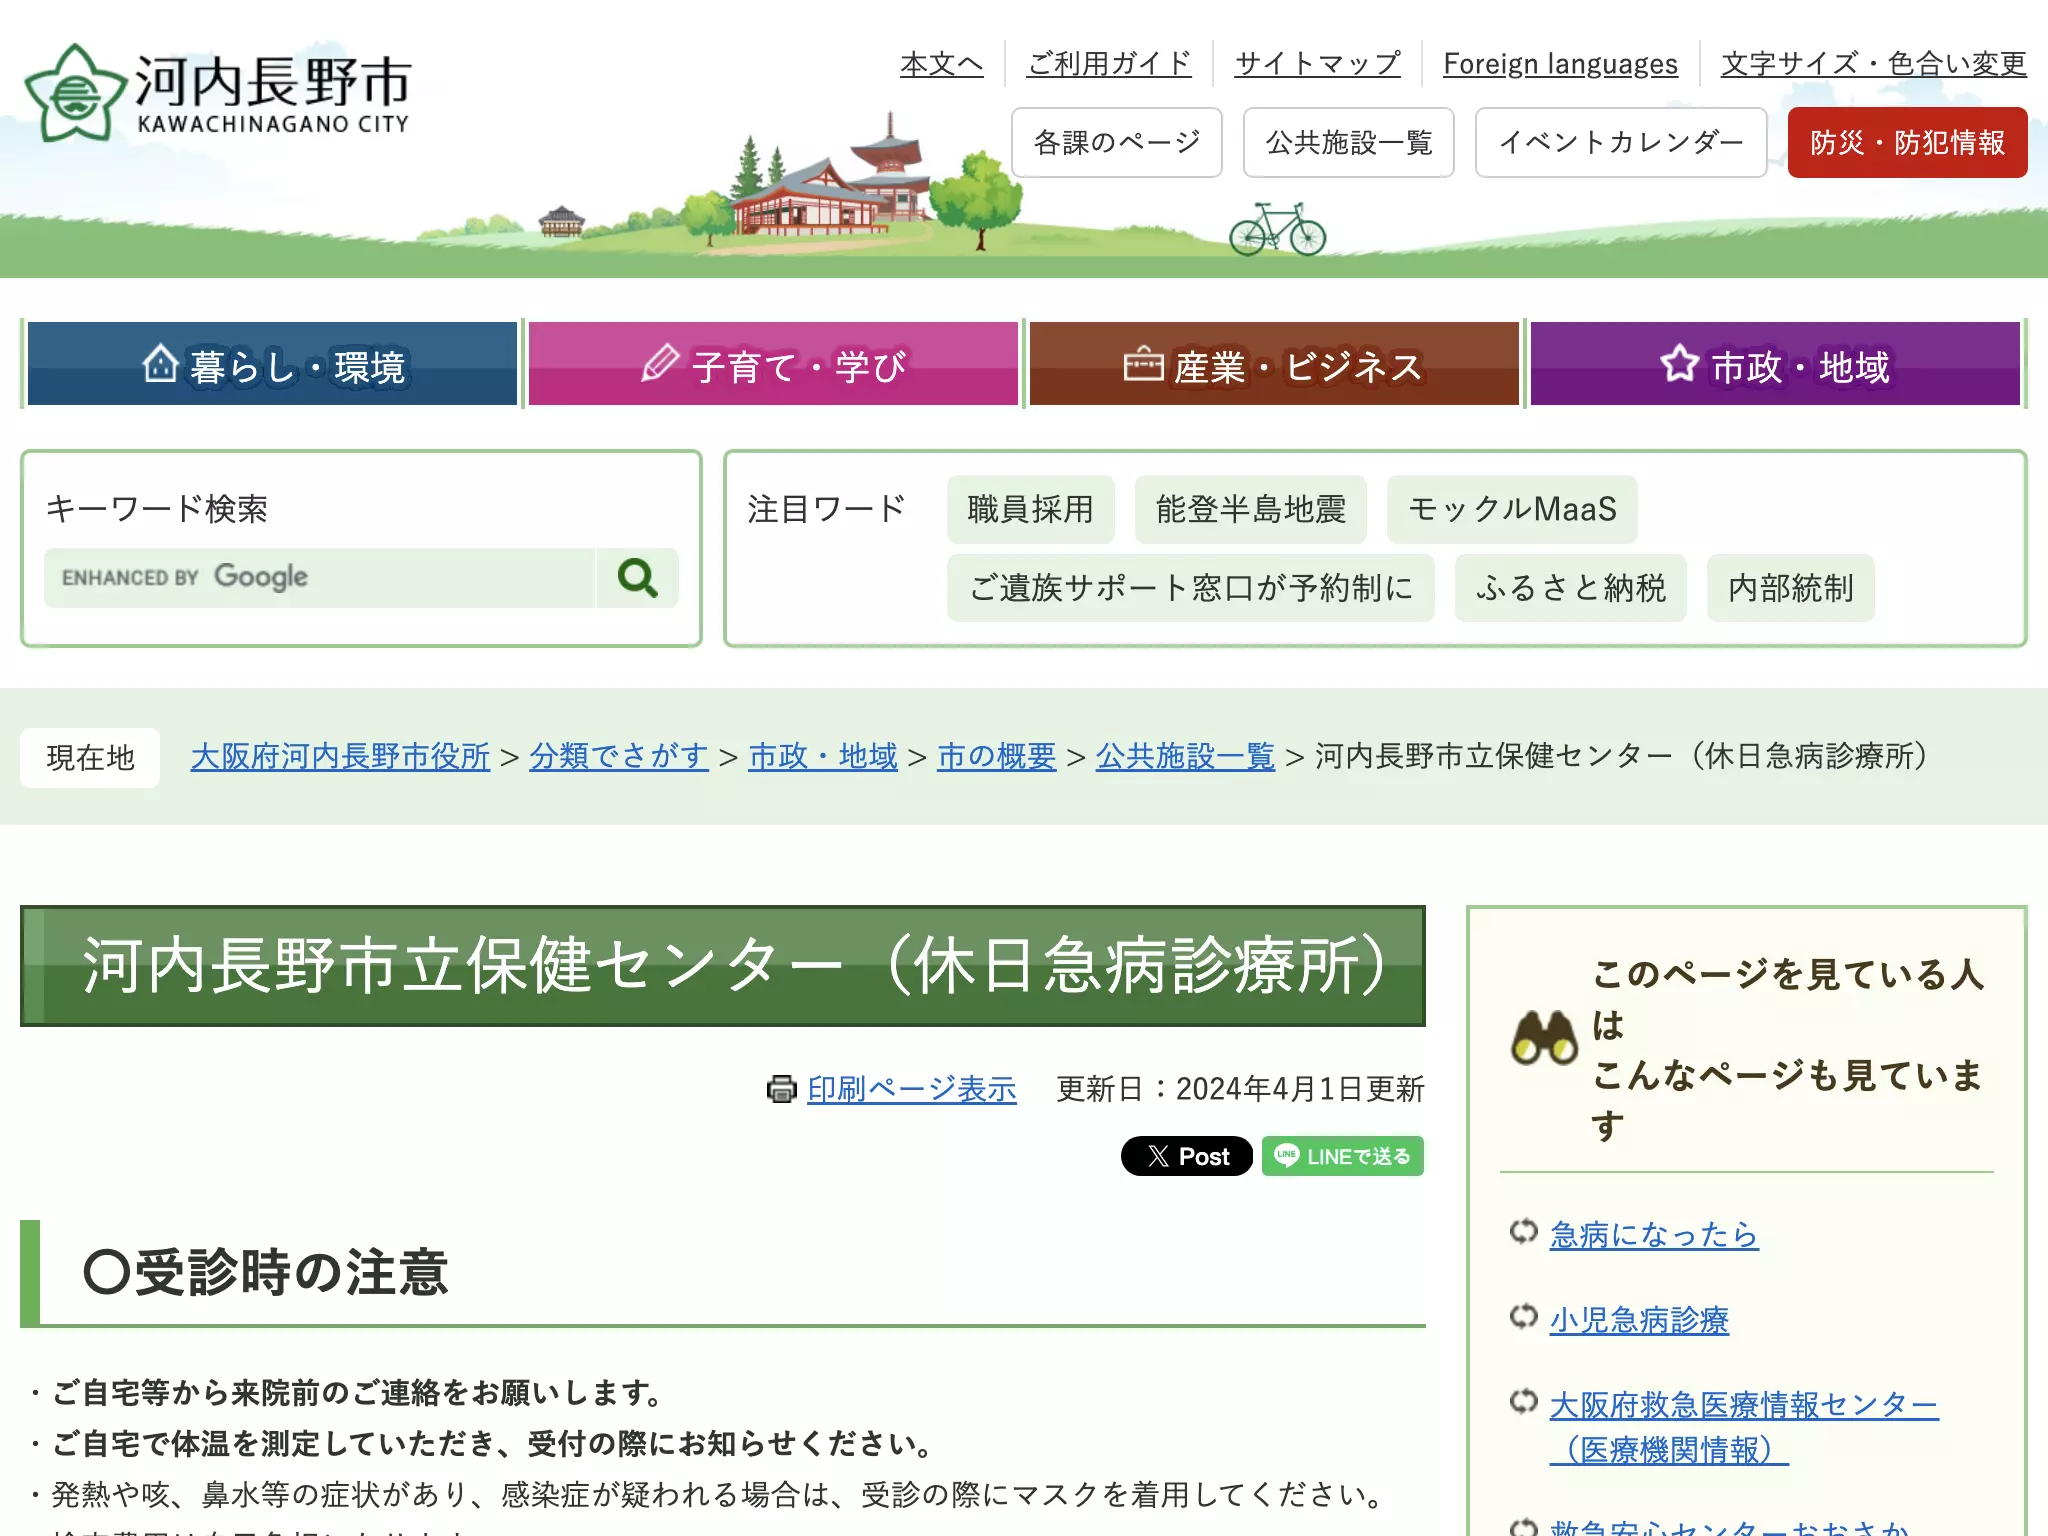2048x1536 pixels.
Task: Click the Google keyword search field
Action: [x=320, y=578]
